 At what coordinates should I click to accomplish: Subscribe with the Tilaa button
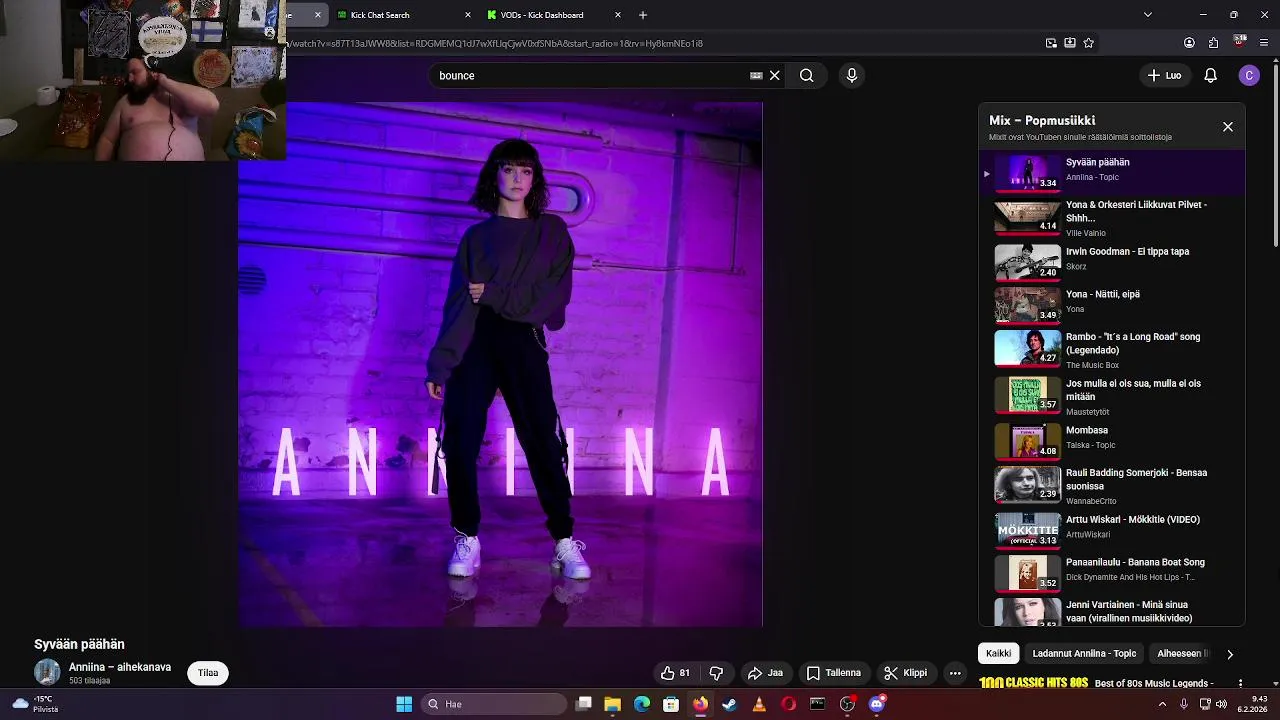click(x=208, y=673)
